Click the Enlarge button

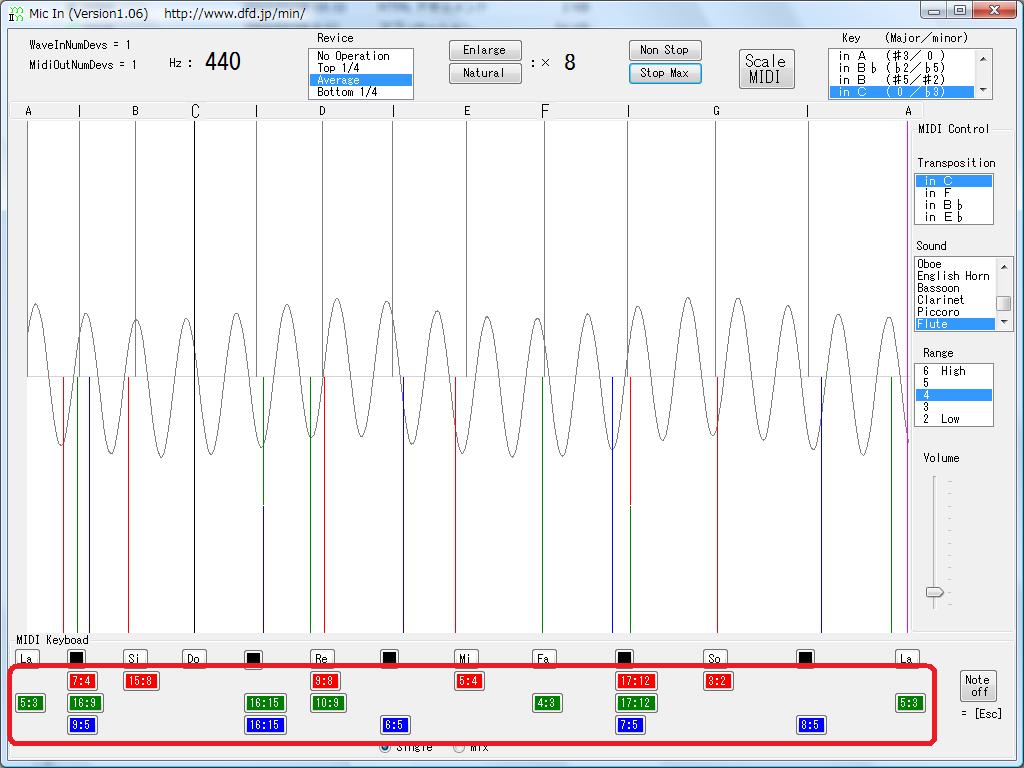(485, 50)
